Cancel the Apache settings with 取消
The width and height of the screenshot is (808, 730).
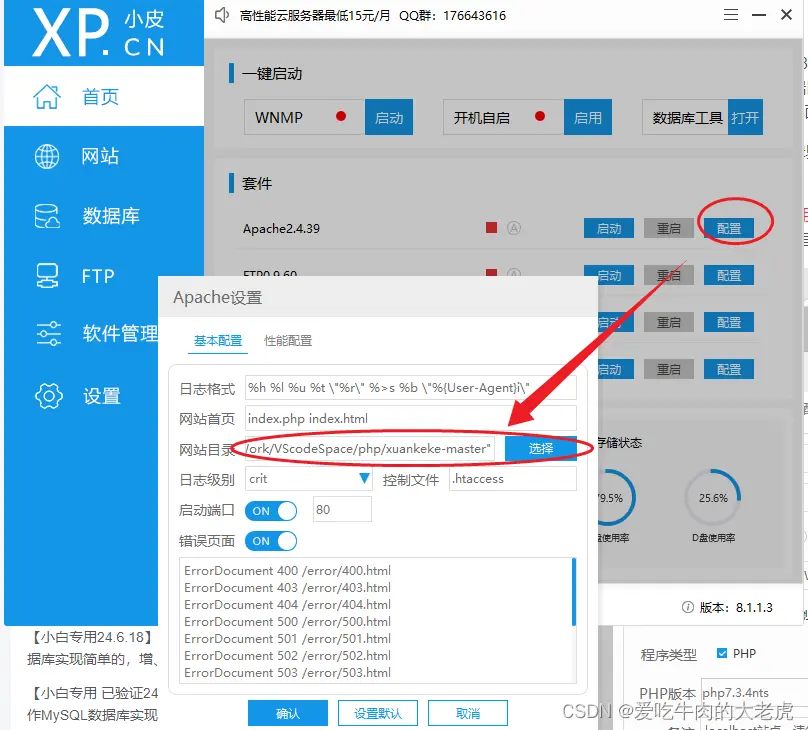click(x=468, y=713)
